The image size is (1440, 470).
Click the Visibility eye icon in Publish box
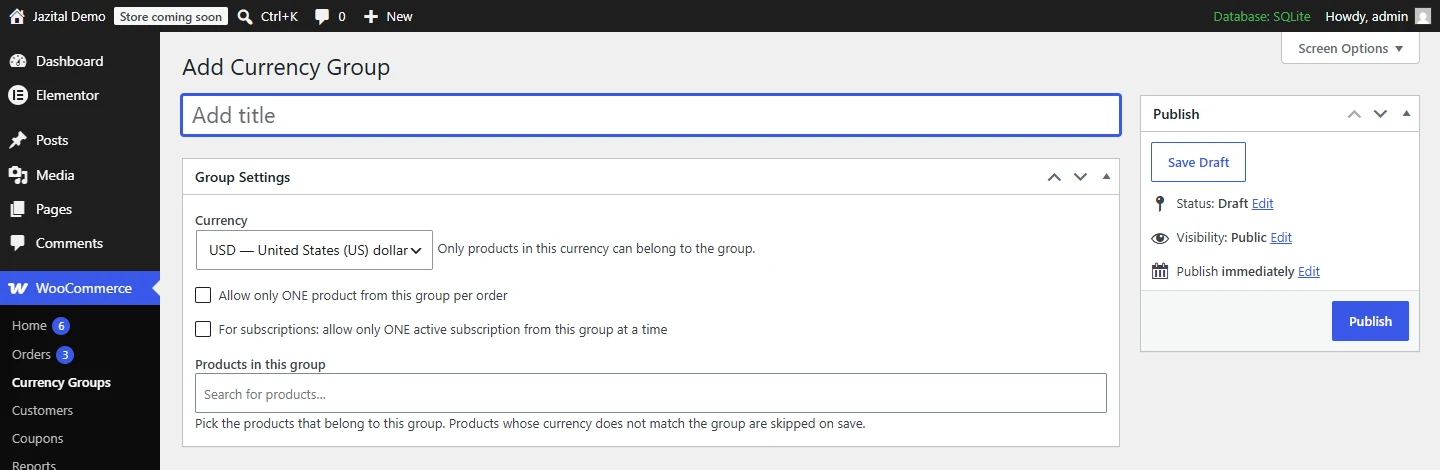pyautogui.click(x=1160, y=238)
